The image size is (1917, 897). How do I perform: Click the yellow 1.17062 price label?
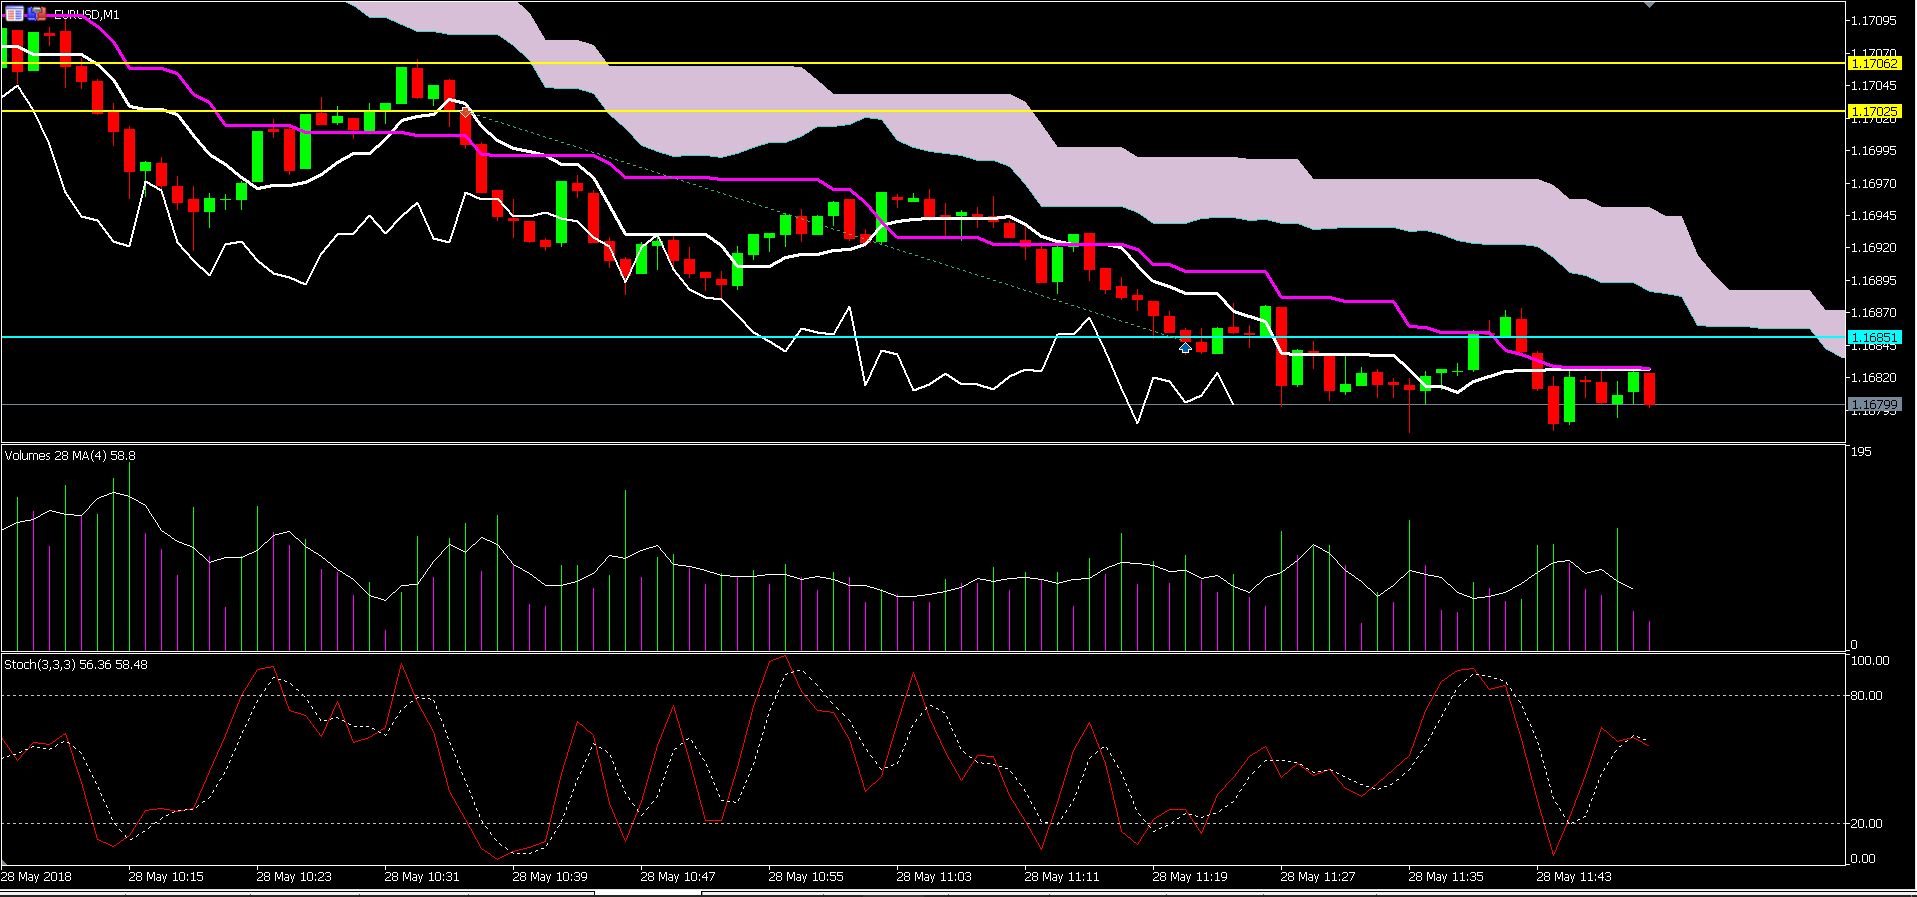(x=1874, y=63)
